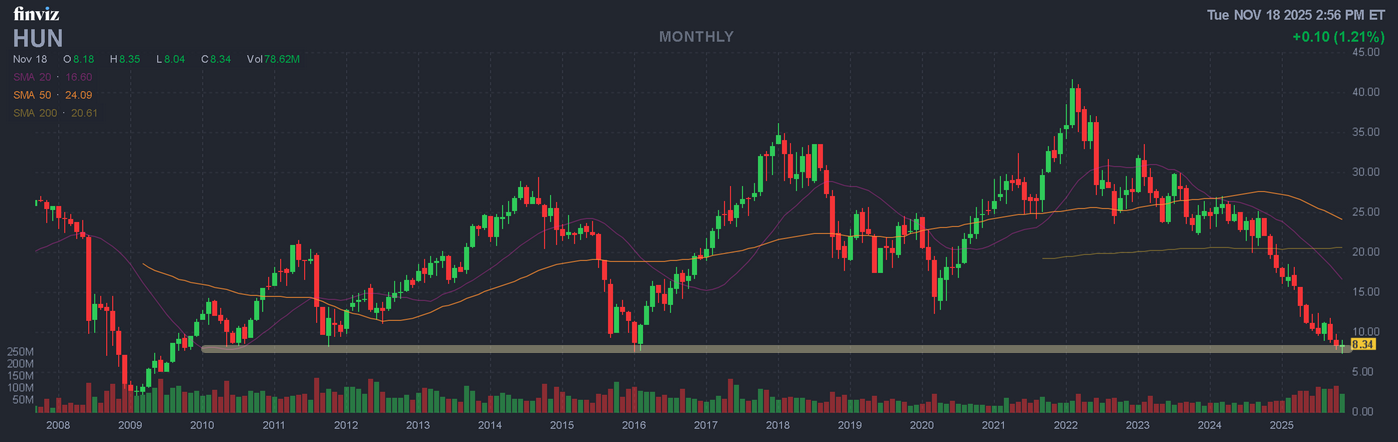Image resolution: width=1398 pixels, height=442 pixels.
Task: Select the 2022 year marker on the timeline
Action: [1065, 426]
